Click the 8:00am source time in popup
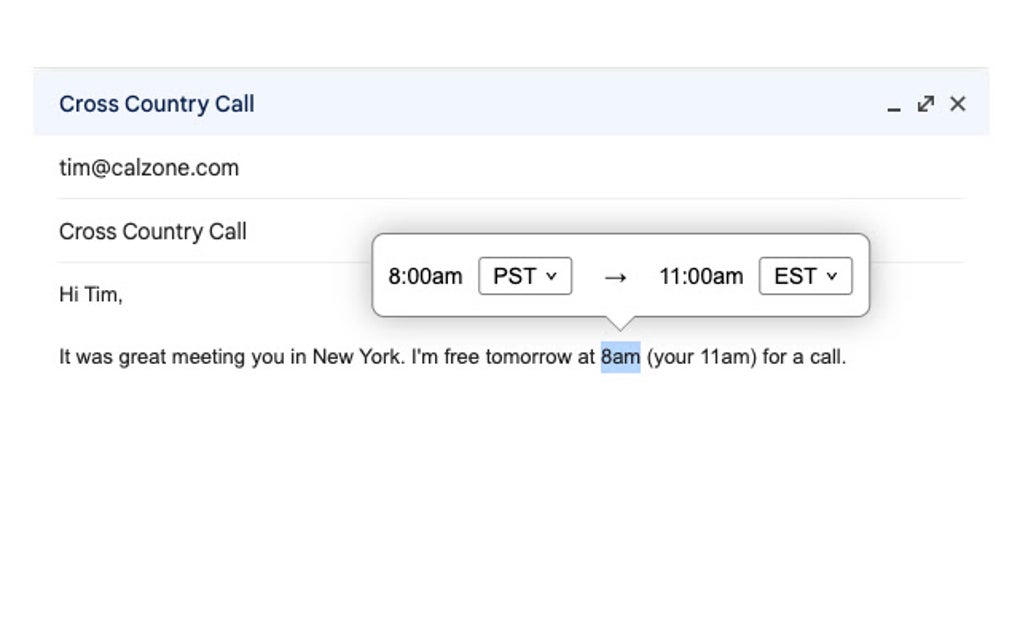Image resolution: width=1020 pixels, height=638 pixels. tap(425, 277)
